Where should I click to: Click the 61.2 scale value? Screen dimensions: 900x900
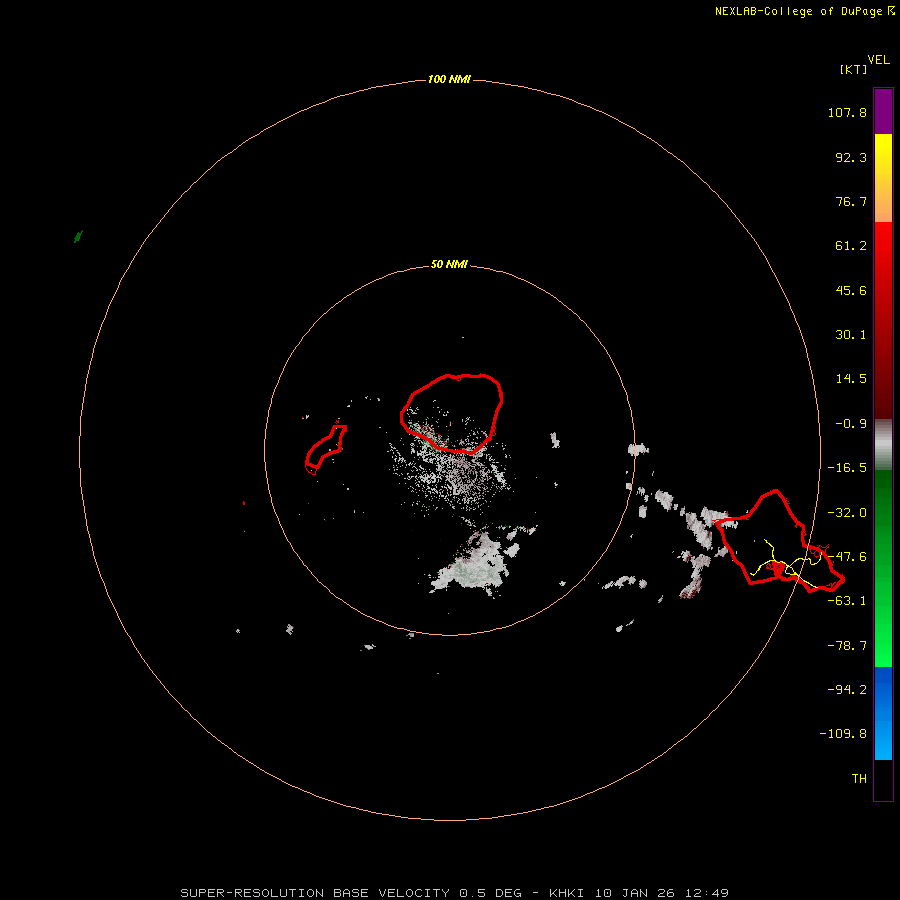(x=851, y=246)
